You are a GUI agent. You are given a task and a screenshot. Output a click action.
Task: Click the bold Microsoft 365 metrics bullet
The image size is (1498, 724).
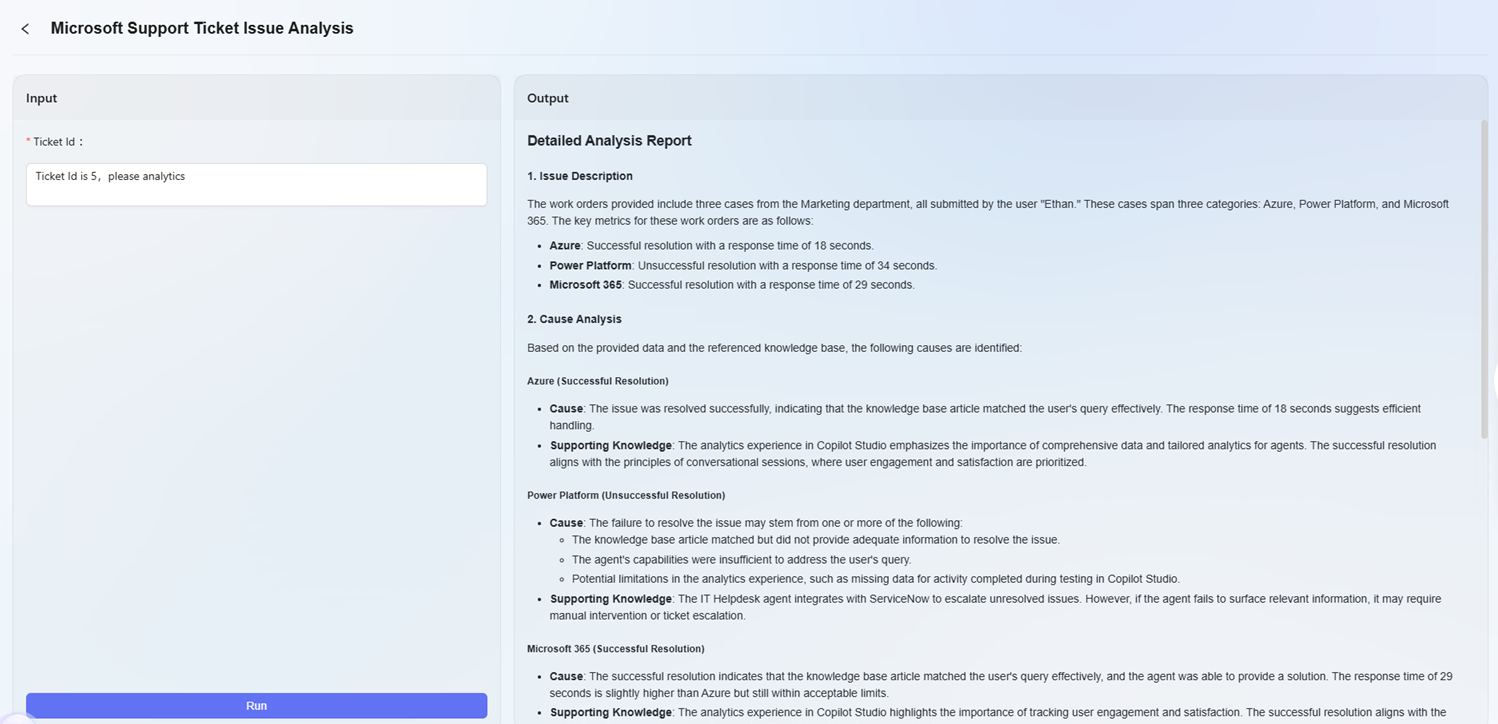(585, 285)
